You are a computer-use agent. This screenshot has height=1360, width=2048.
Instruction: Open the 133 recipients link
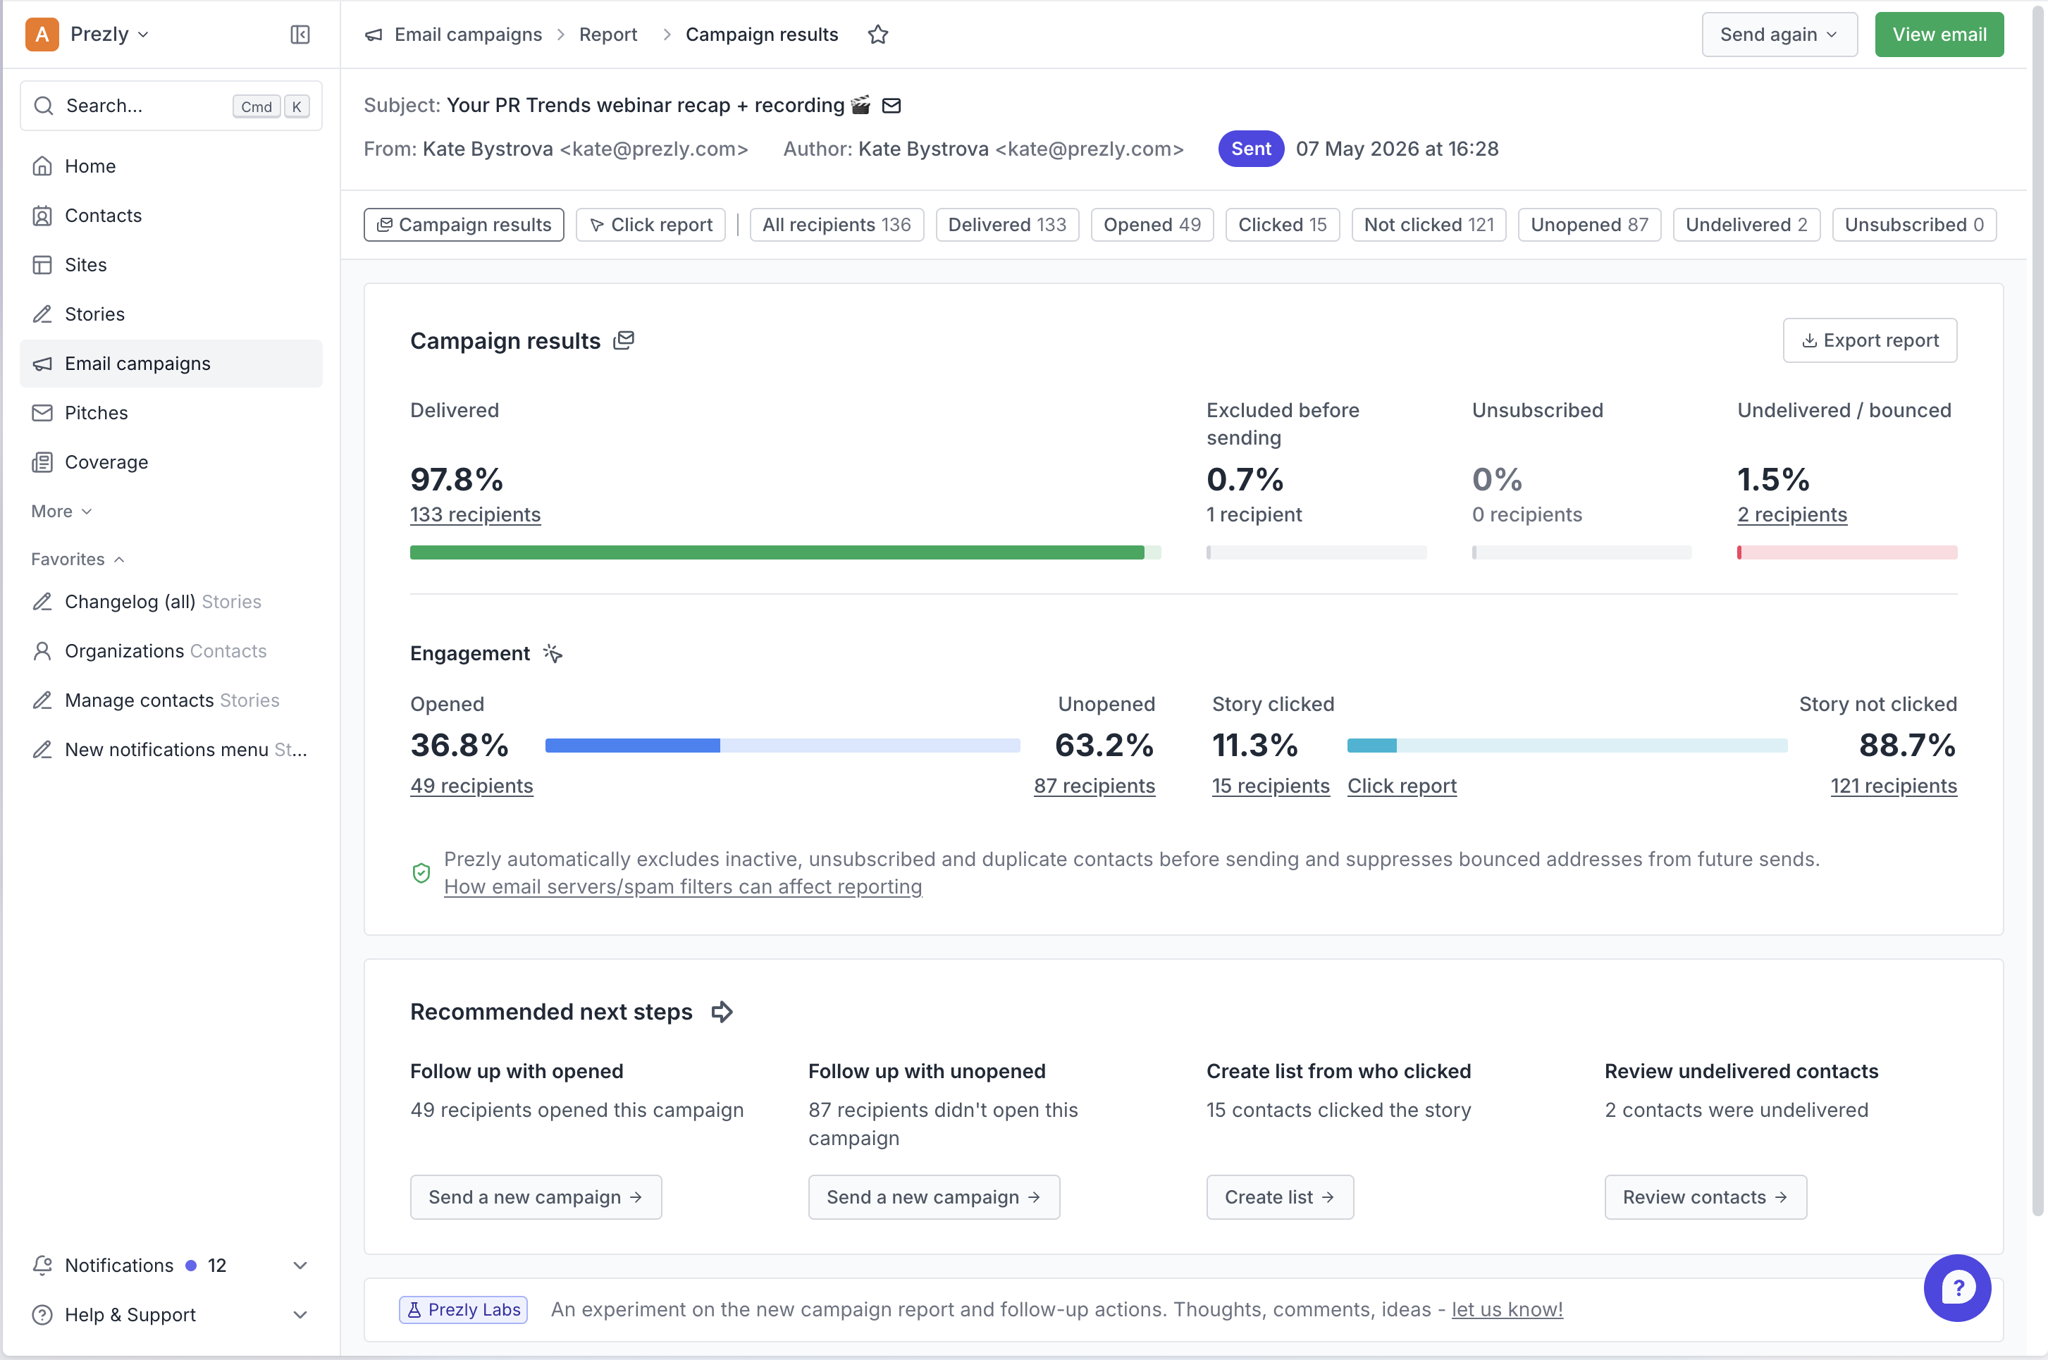tap(475, 515)
